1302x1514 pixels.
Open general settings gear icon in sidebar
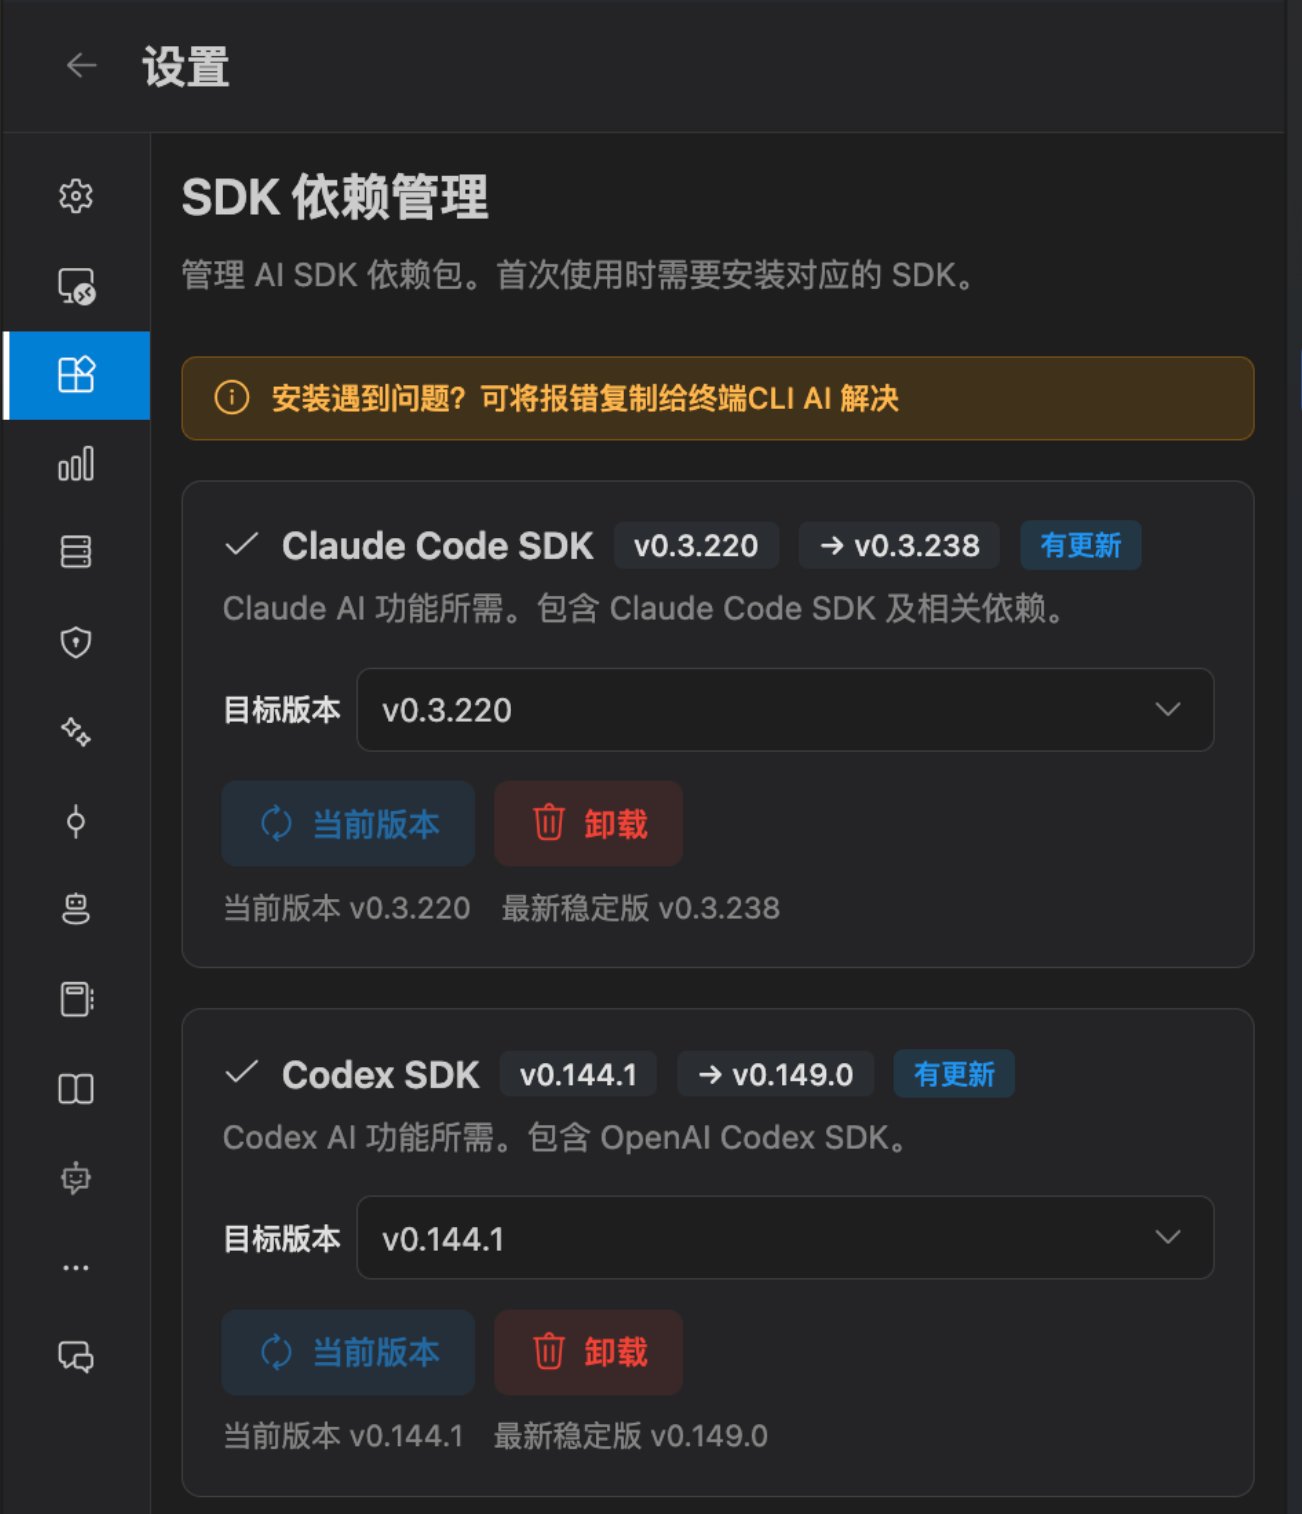[x=76, y=196]
